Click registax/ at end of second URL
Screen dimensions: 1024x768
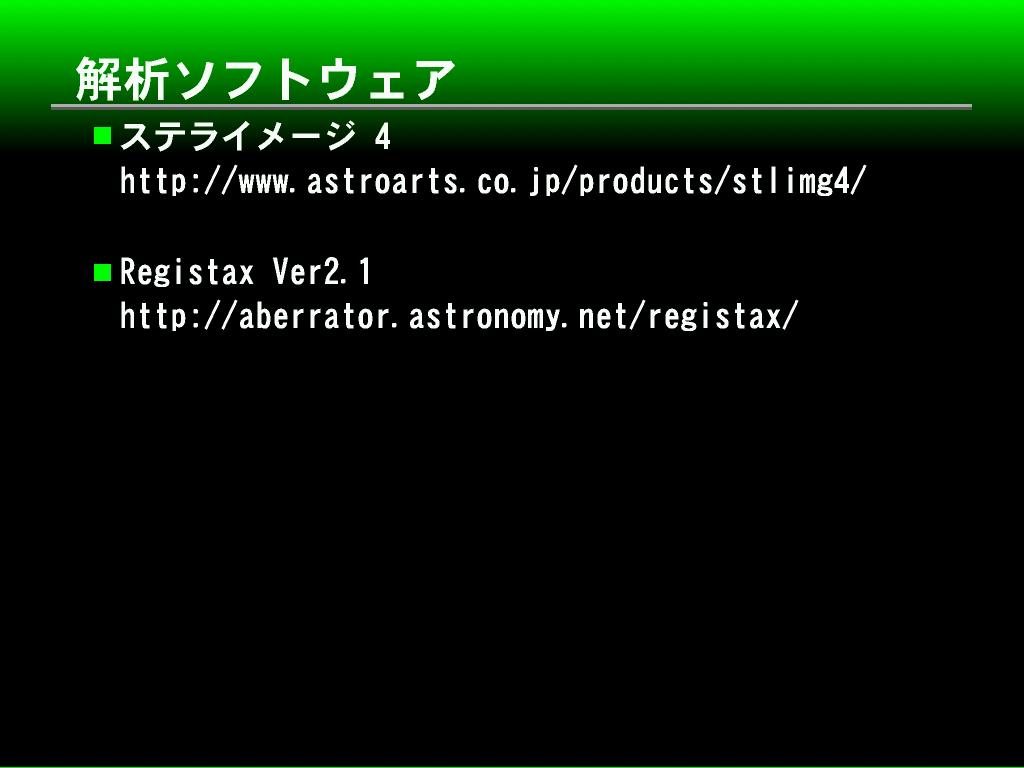[x=723, y=317]
